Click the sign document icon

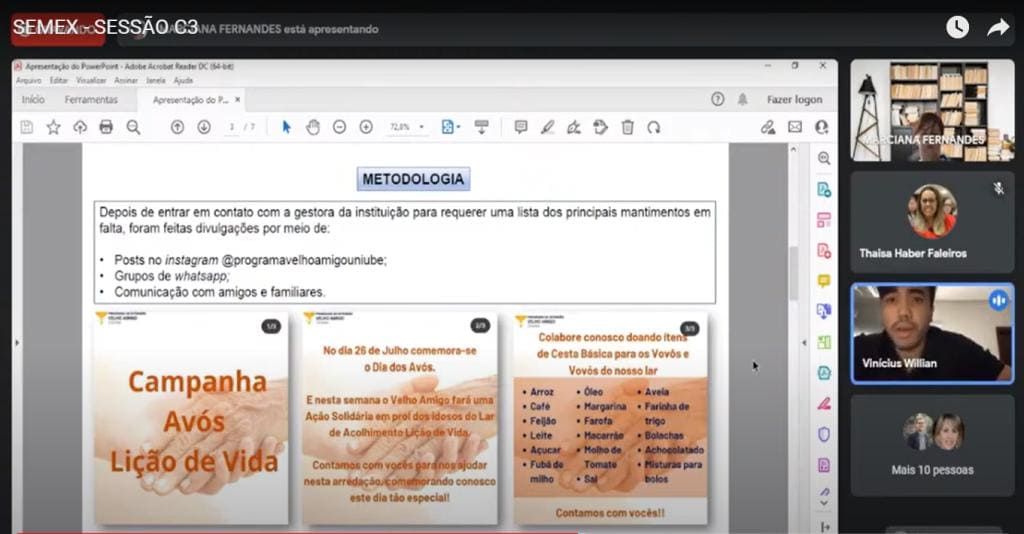[574, 127]
